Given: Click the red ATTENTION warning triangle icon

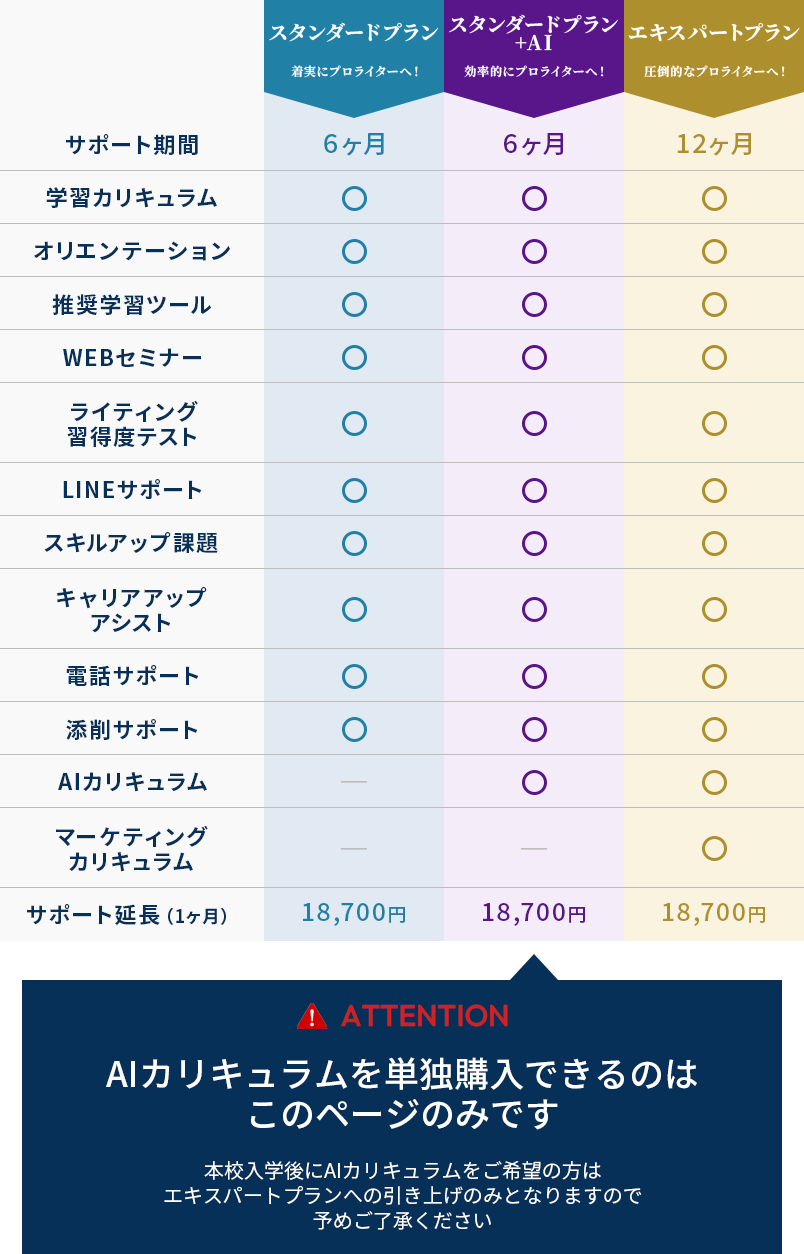Looking at the screenshot, I should (x=312, y=1016).
